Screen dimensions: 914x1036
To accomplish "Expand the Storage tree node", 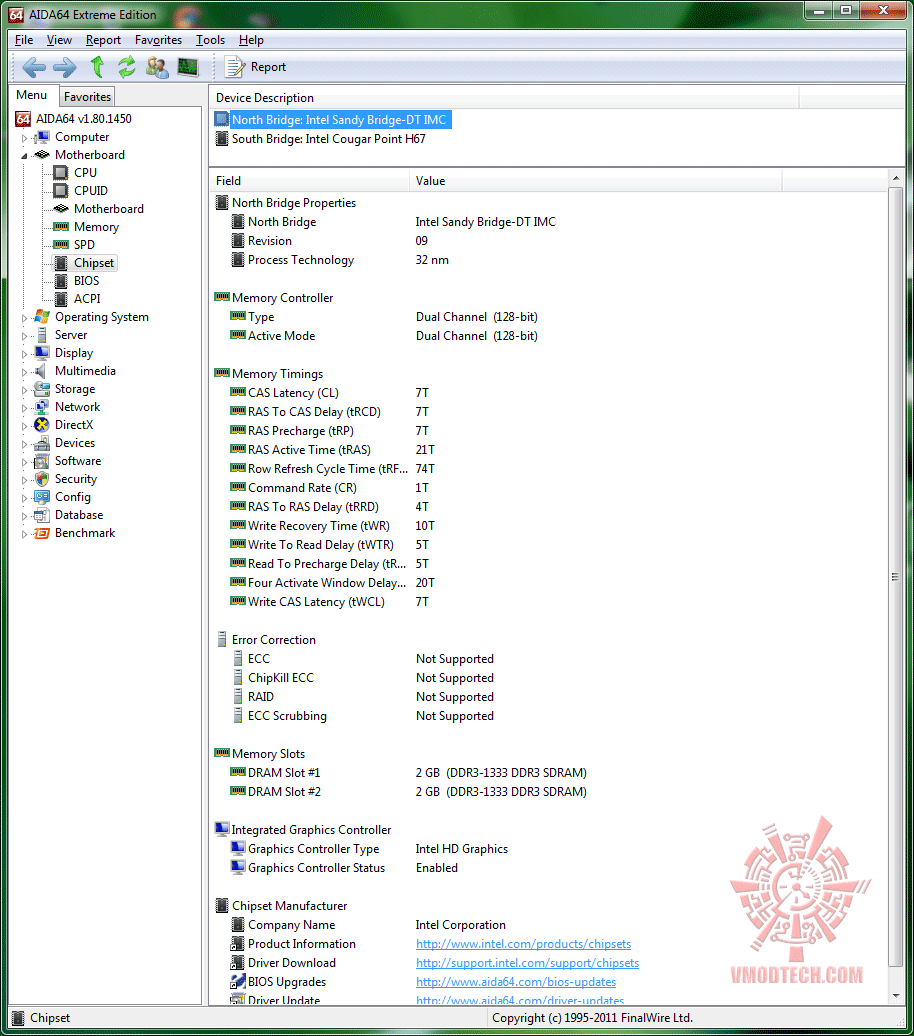I will pyautogui.click(x=24, y=390).
